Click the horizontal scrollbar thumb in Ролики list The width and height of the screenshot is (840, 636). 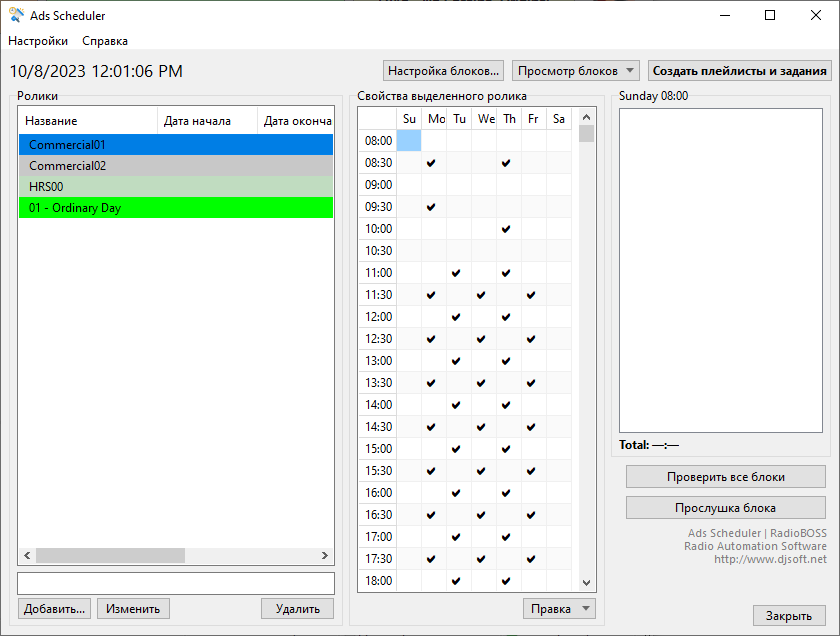coord(110,556)
